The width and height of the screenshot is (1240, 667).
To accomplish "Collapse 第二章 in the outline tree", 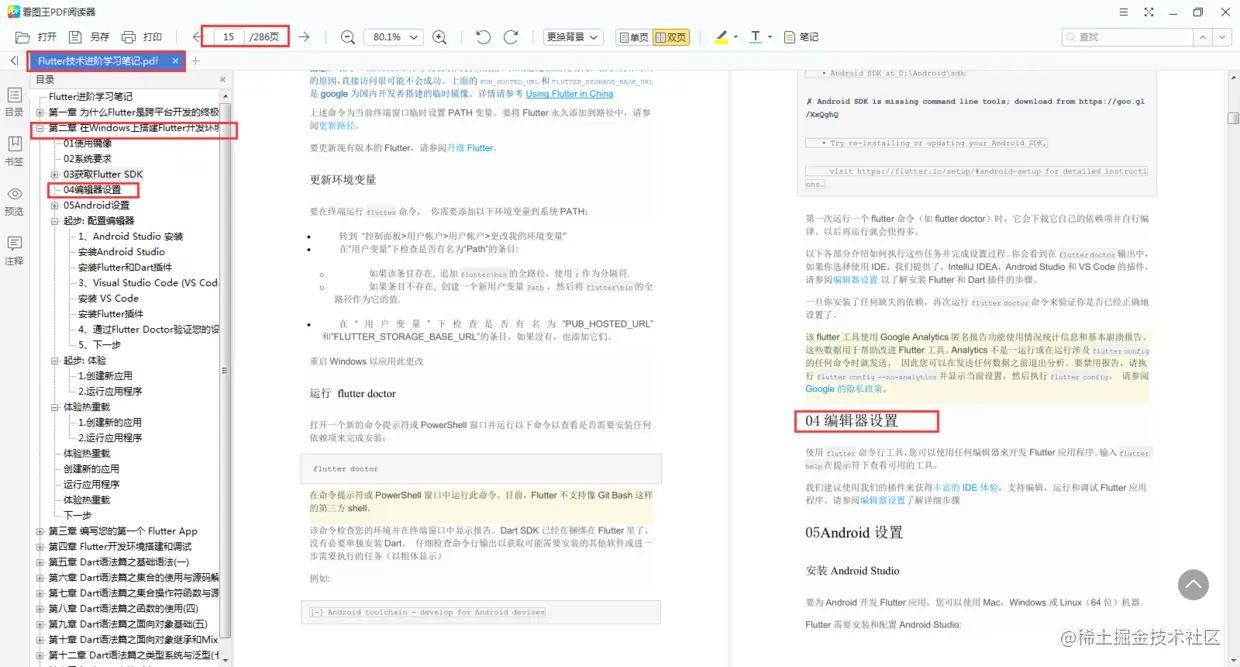I will (x=40, y=128).
